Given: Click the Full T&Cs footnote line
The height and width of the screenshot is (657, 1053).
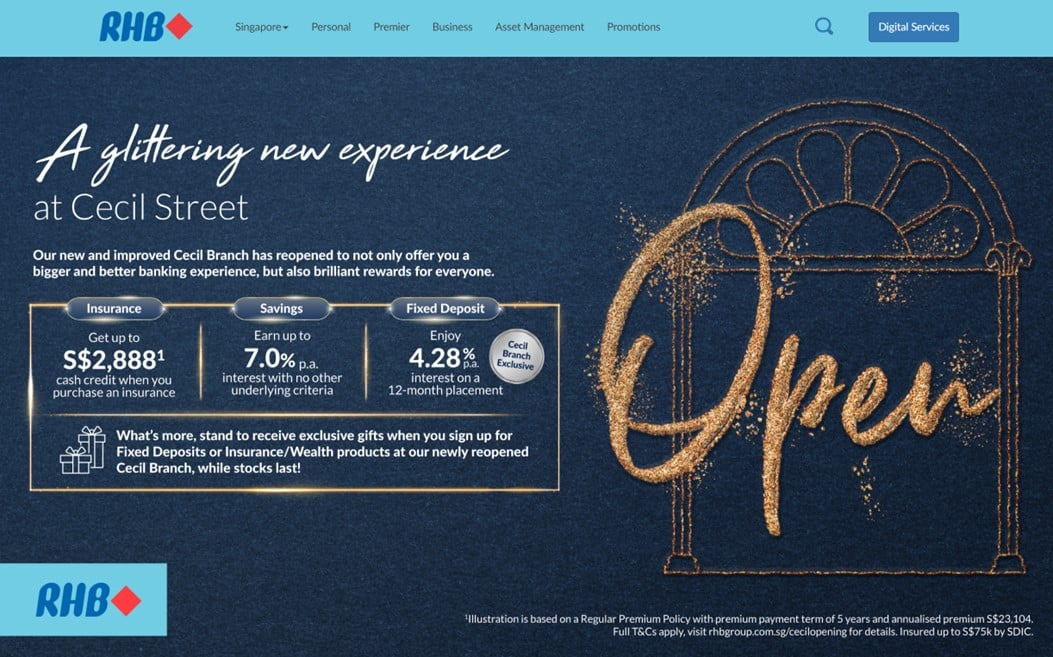Looking at the screenshot, I should point(823,632).
